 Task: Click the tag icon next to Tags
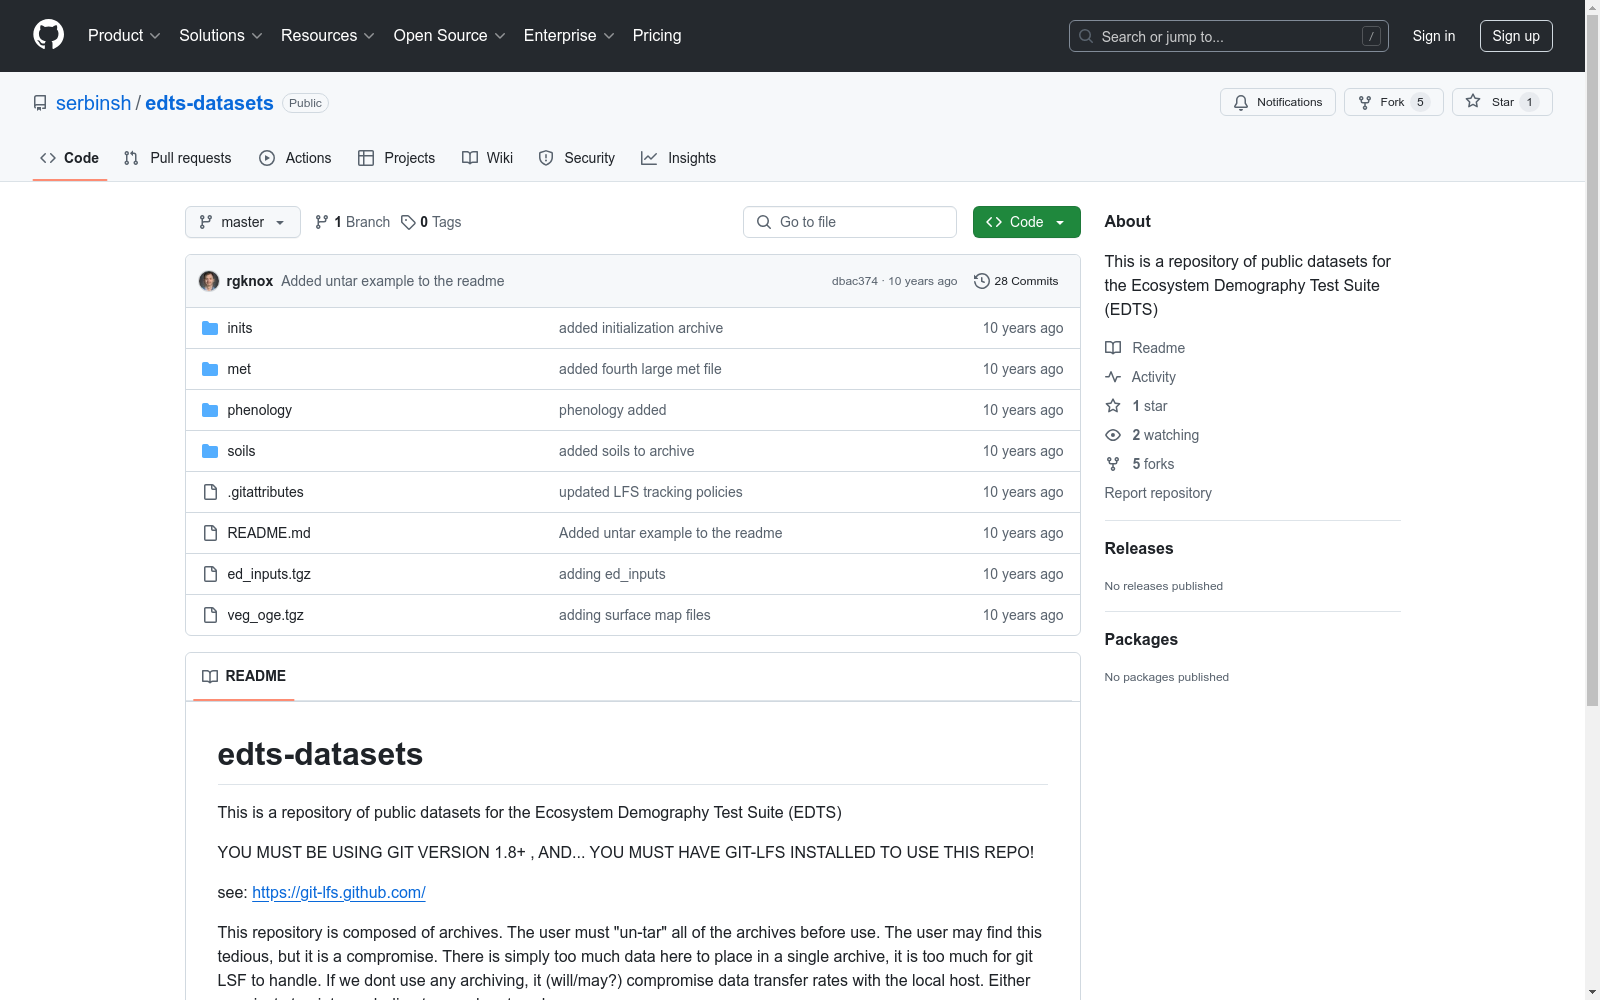click(408, 222)
